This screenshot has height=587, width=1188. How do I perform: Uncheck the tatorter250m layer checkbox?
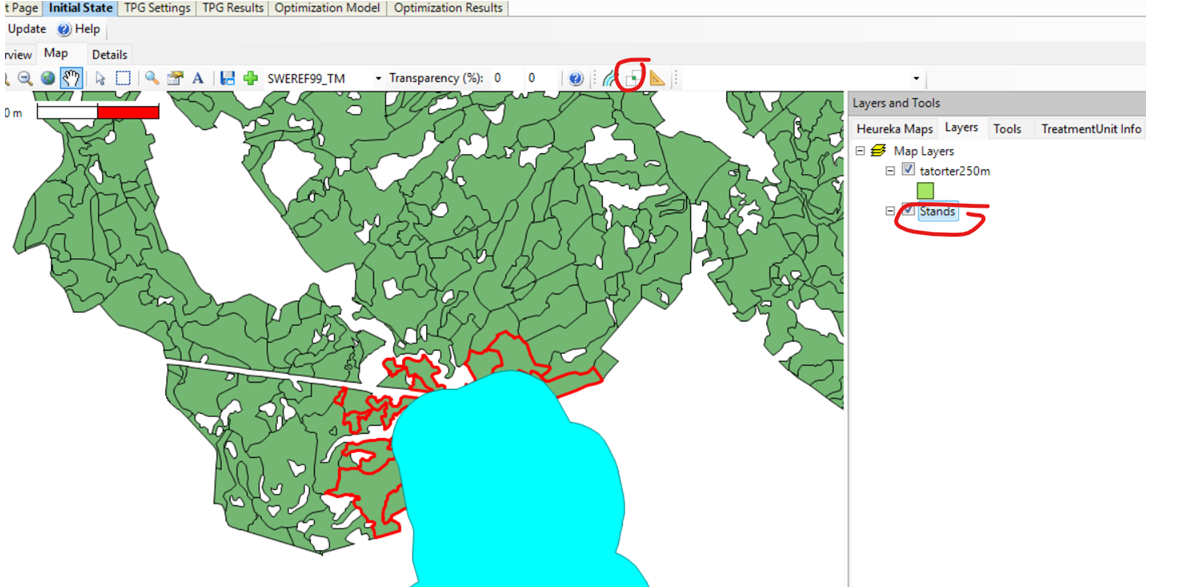point(908,170)
